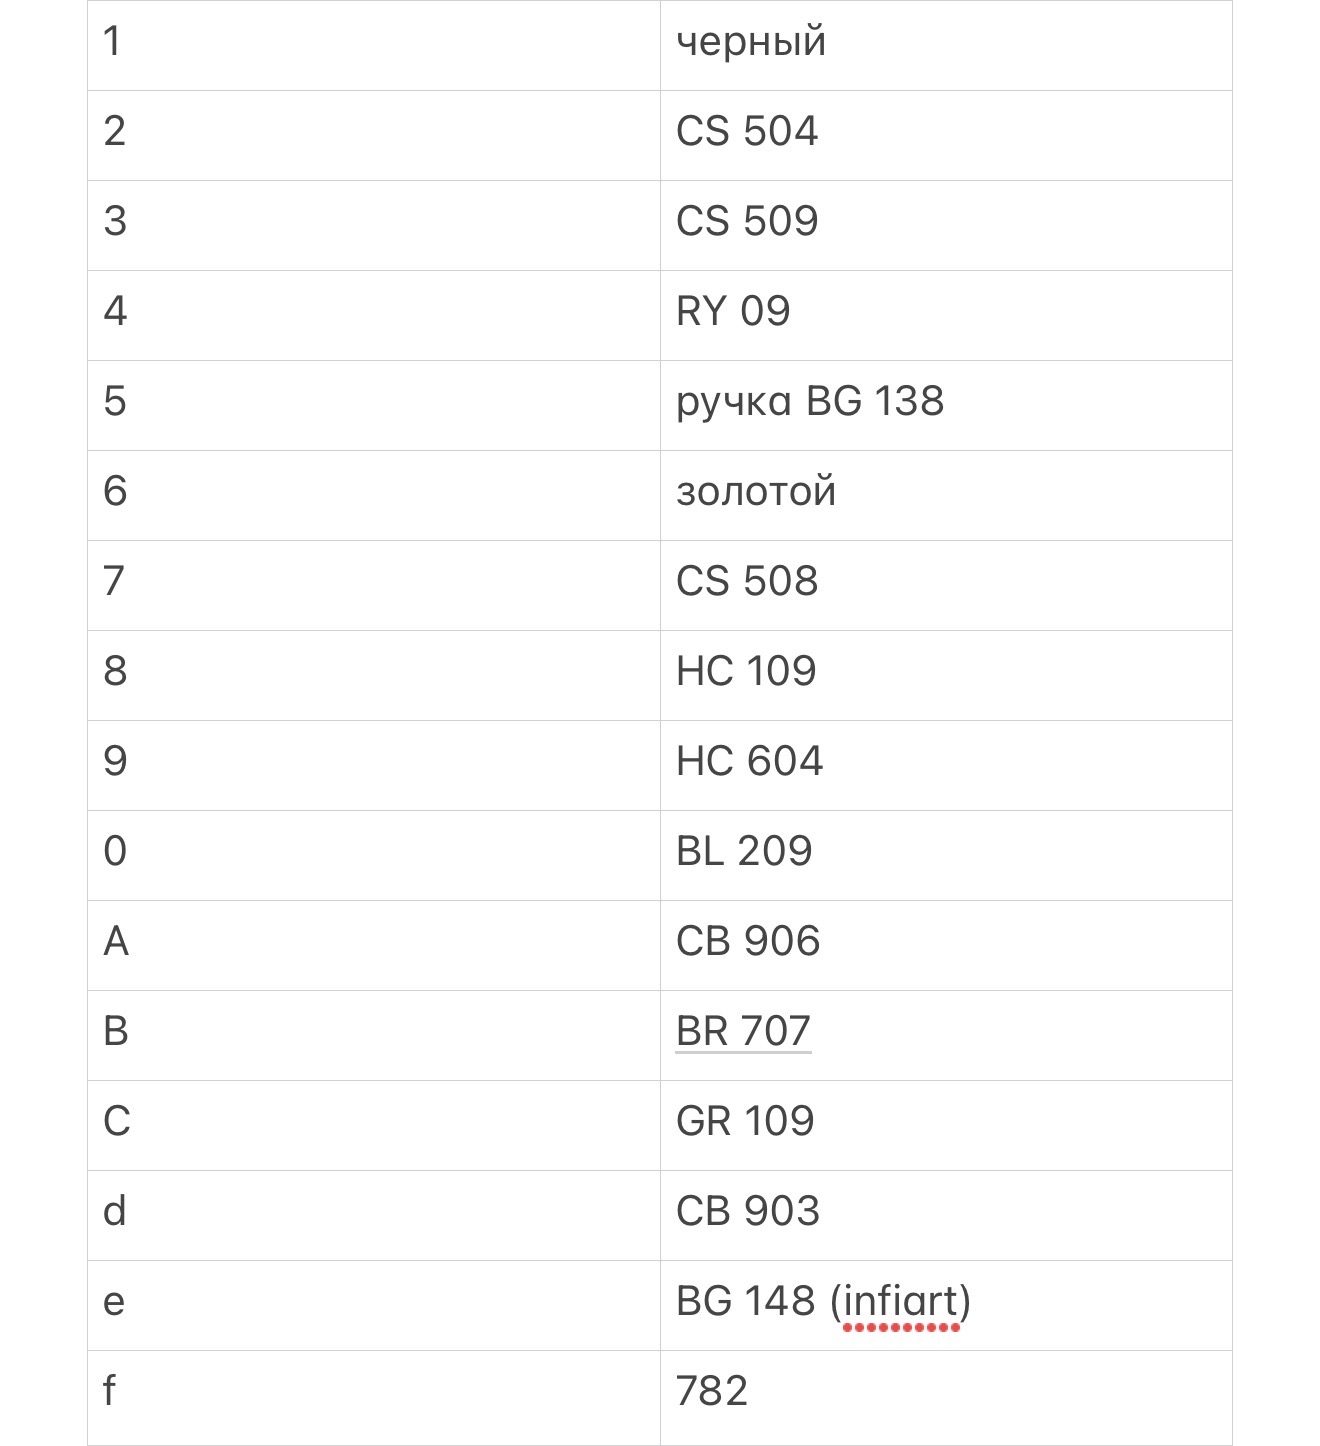The image size is (1320, 1446).
Task: Click the 'HC 604' table cell
Action: click(x=946, y=765)
